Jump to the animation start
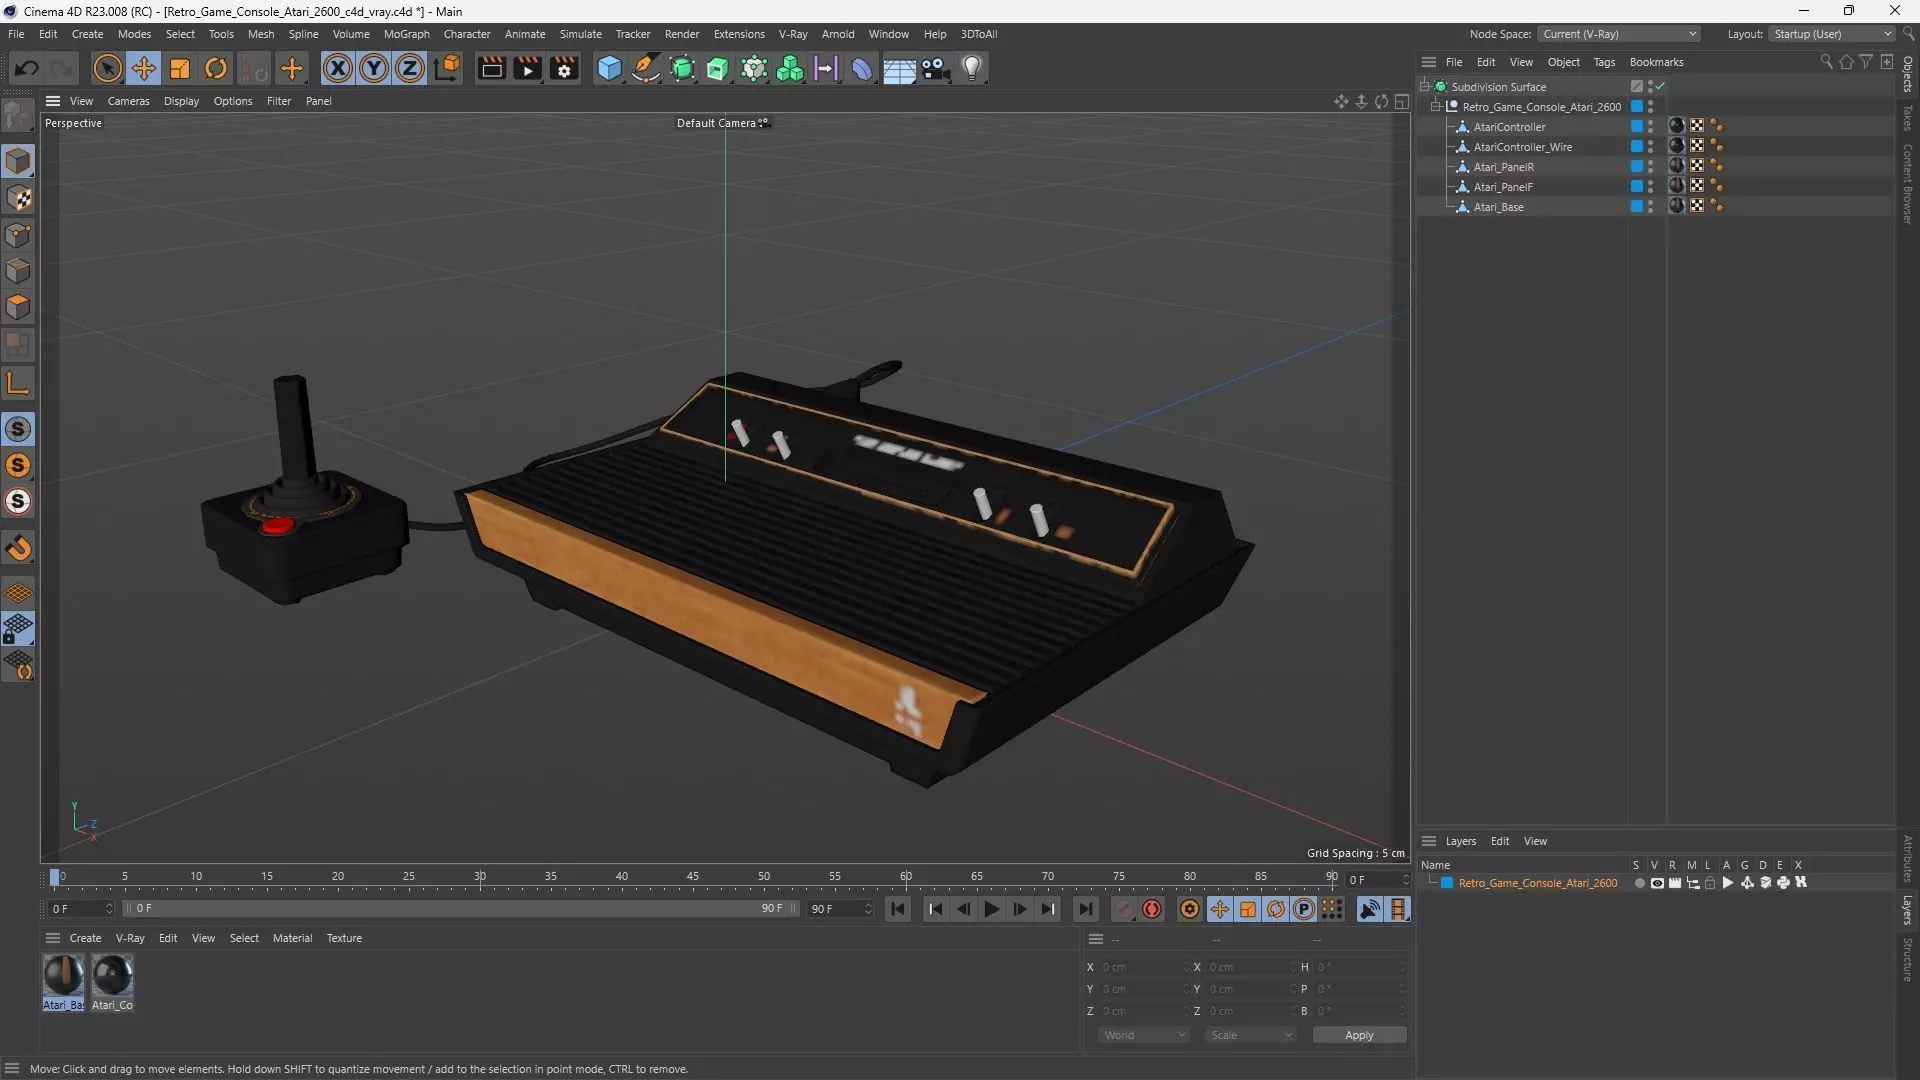Screen dimensions: 1920x1080 pyautogui.click(x=898, y=909)
